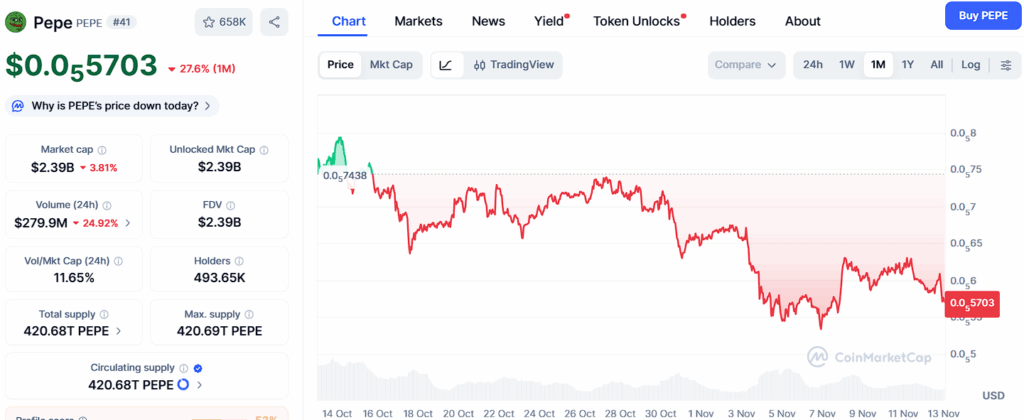Click the chart settings sliders icon
The height and width of the screenshot is (420, 1024).
point(1005,65)
